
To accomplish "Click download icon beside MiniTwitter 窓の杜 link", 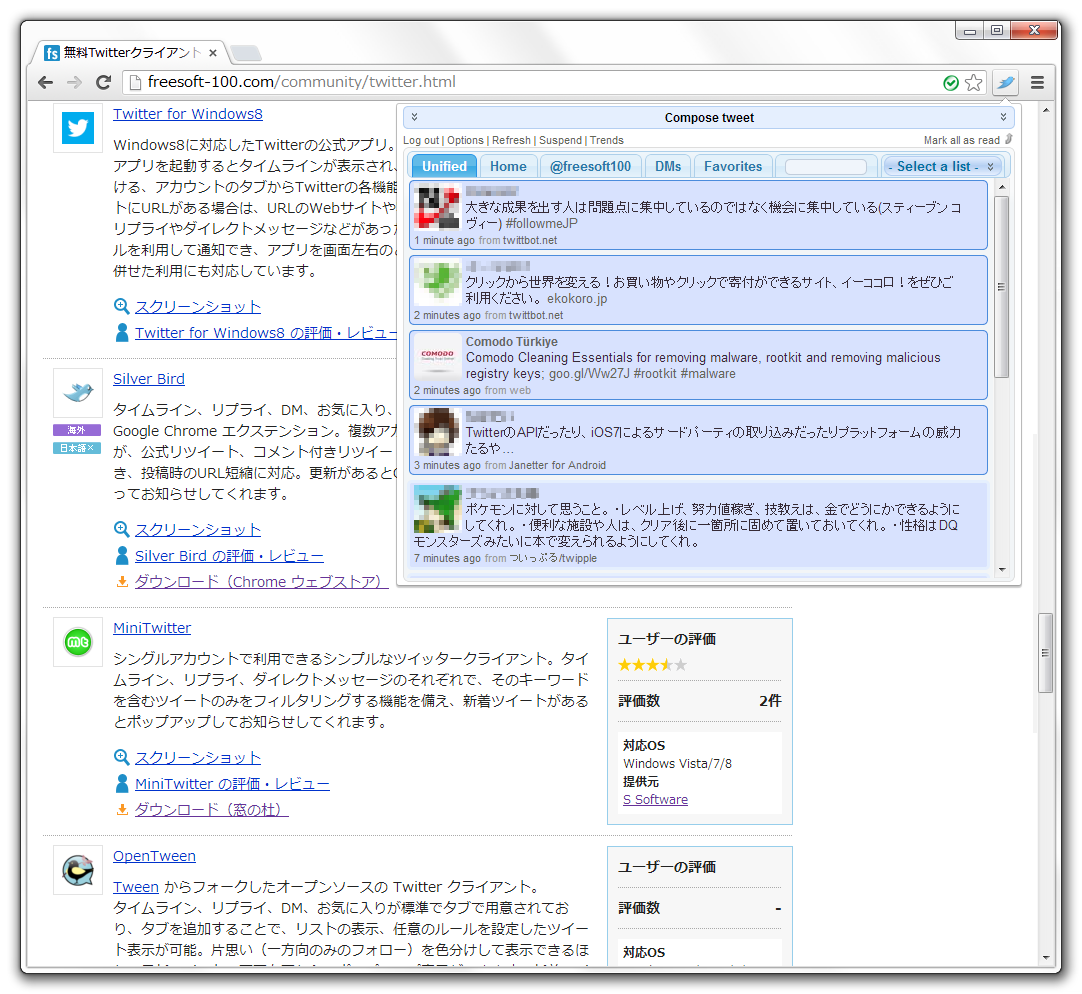I will pyautogui.click(x=122, y=809).
